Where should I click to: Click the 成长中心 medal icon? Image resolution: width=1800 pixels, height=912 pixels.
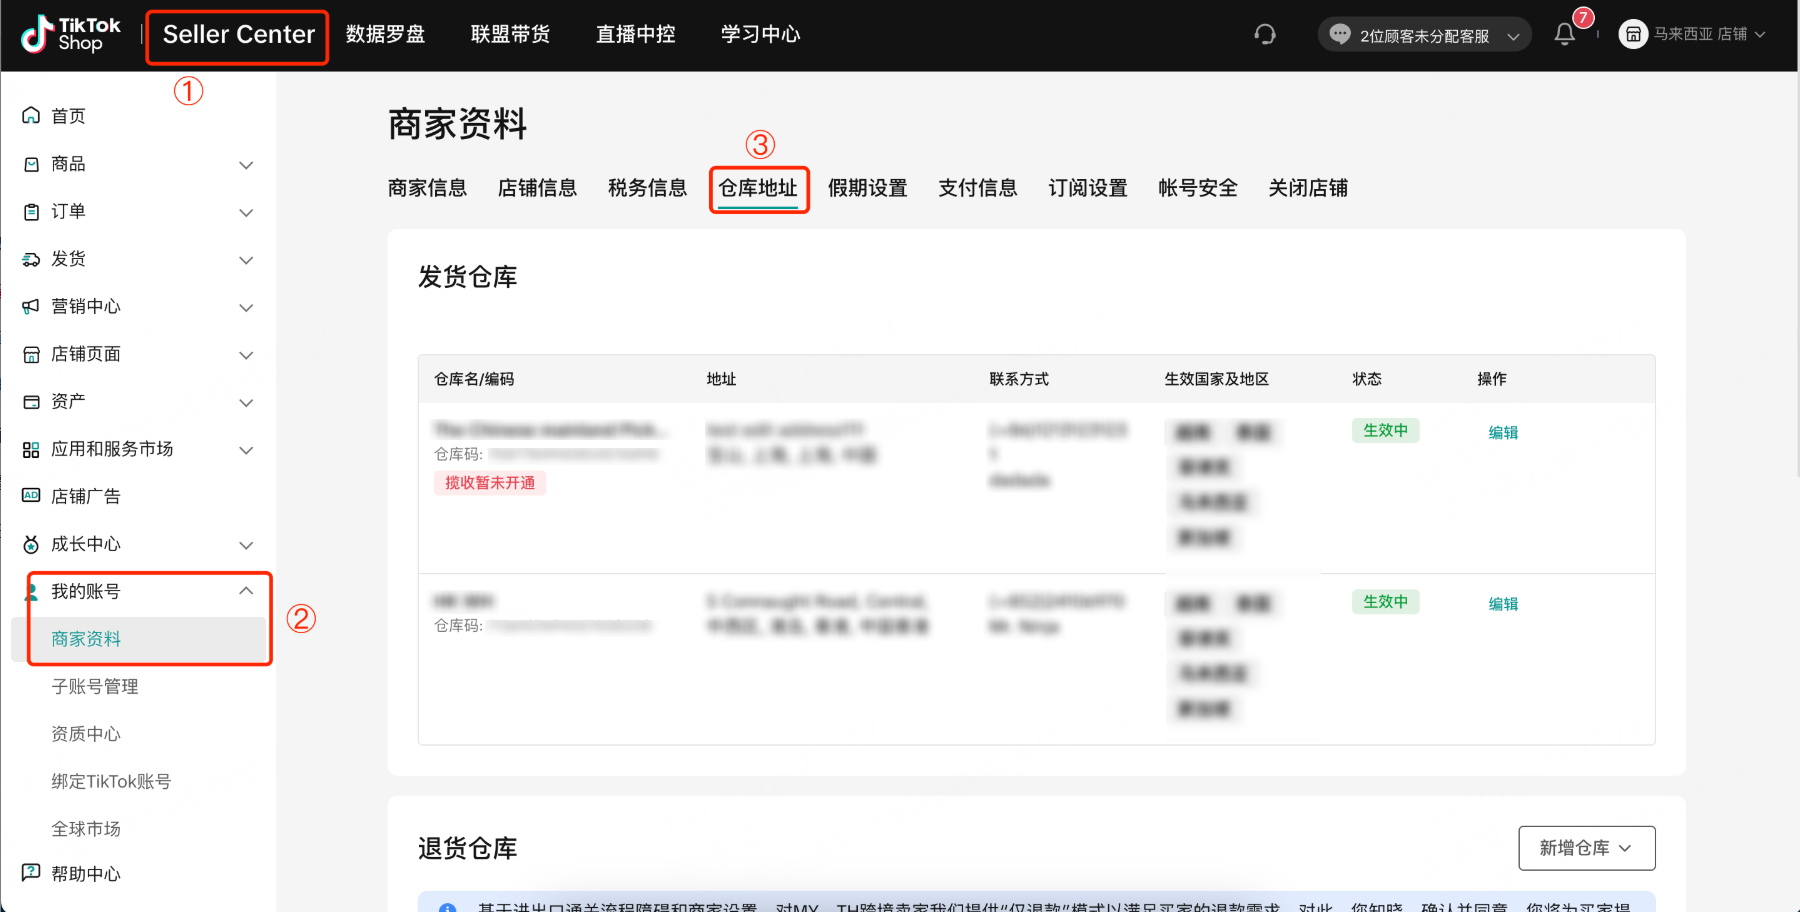click(x=31, y=544)
